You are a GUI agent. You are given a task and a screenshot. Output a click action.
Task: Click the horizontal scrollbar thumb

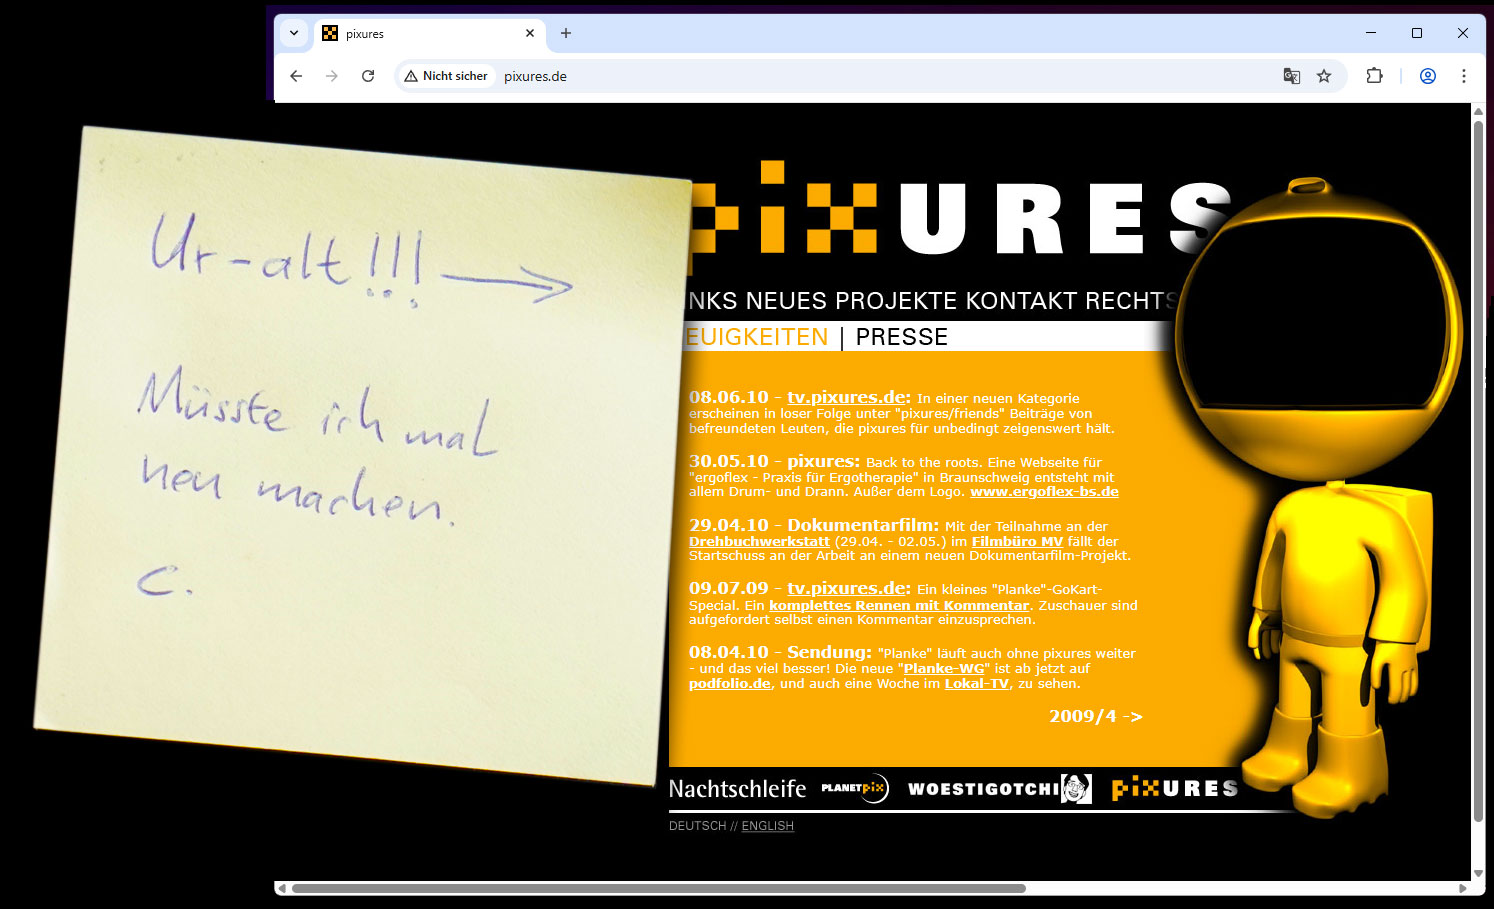pos(658,888)
